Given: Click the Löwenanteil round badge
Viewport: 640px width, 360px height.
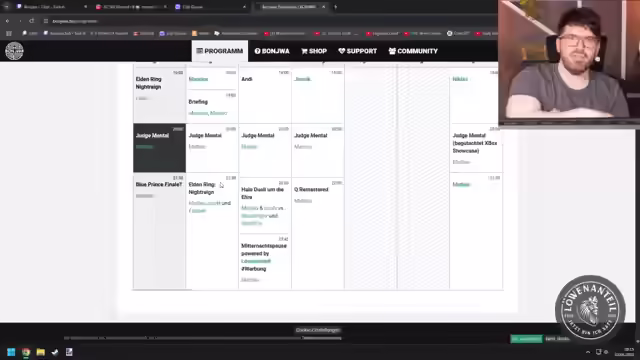Looking at the screenshot, I should 590,310.
